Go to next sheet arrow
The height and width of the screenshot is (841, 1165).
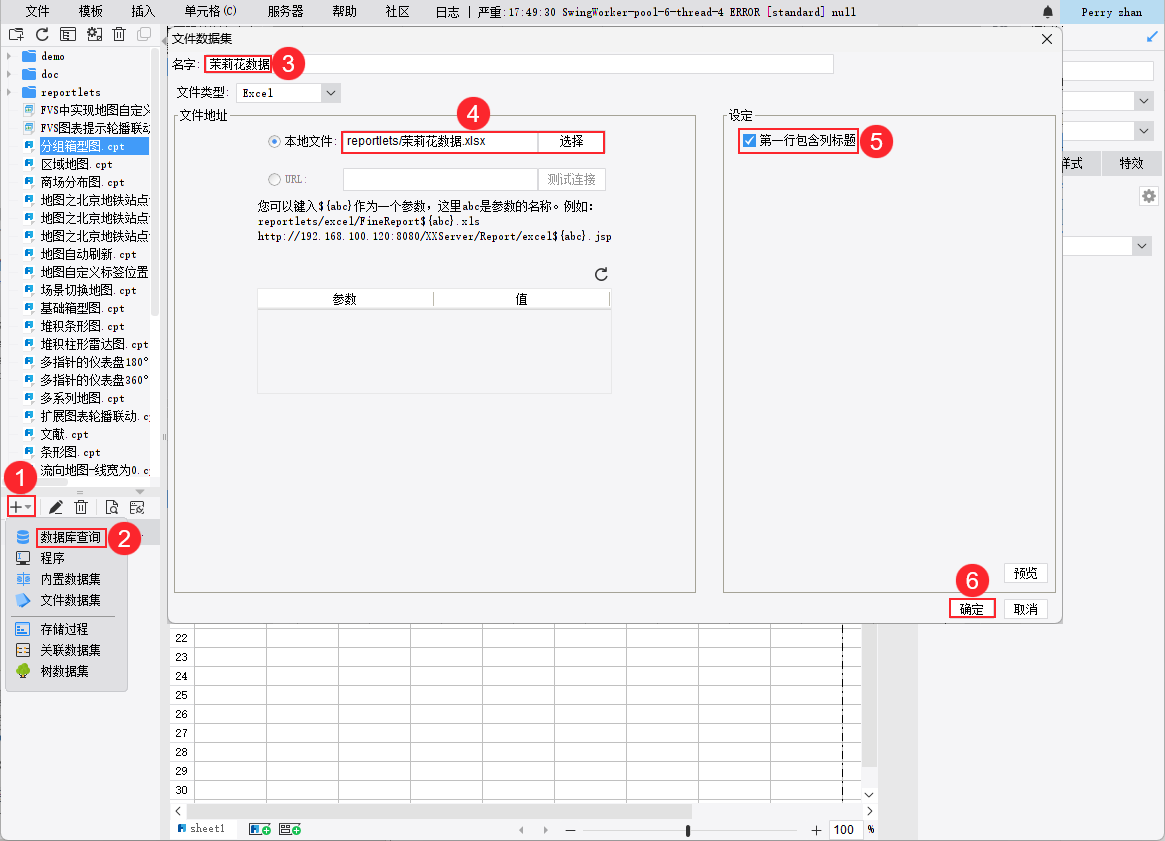point(546,830)
